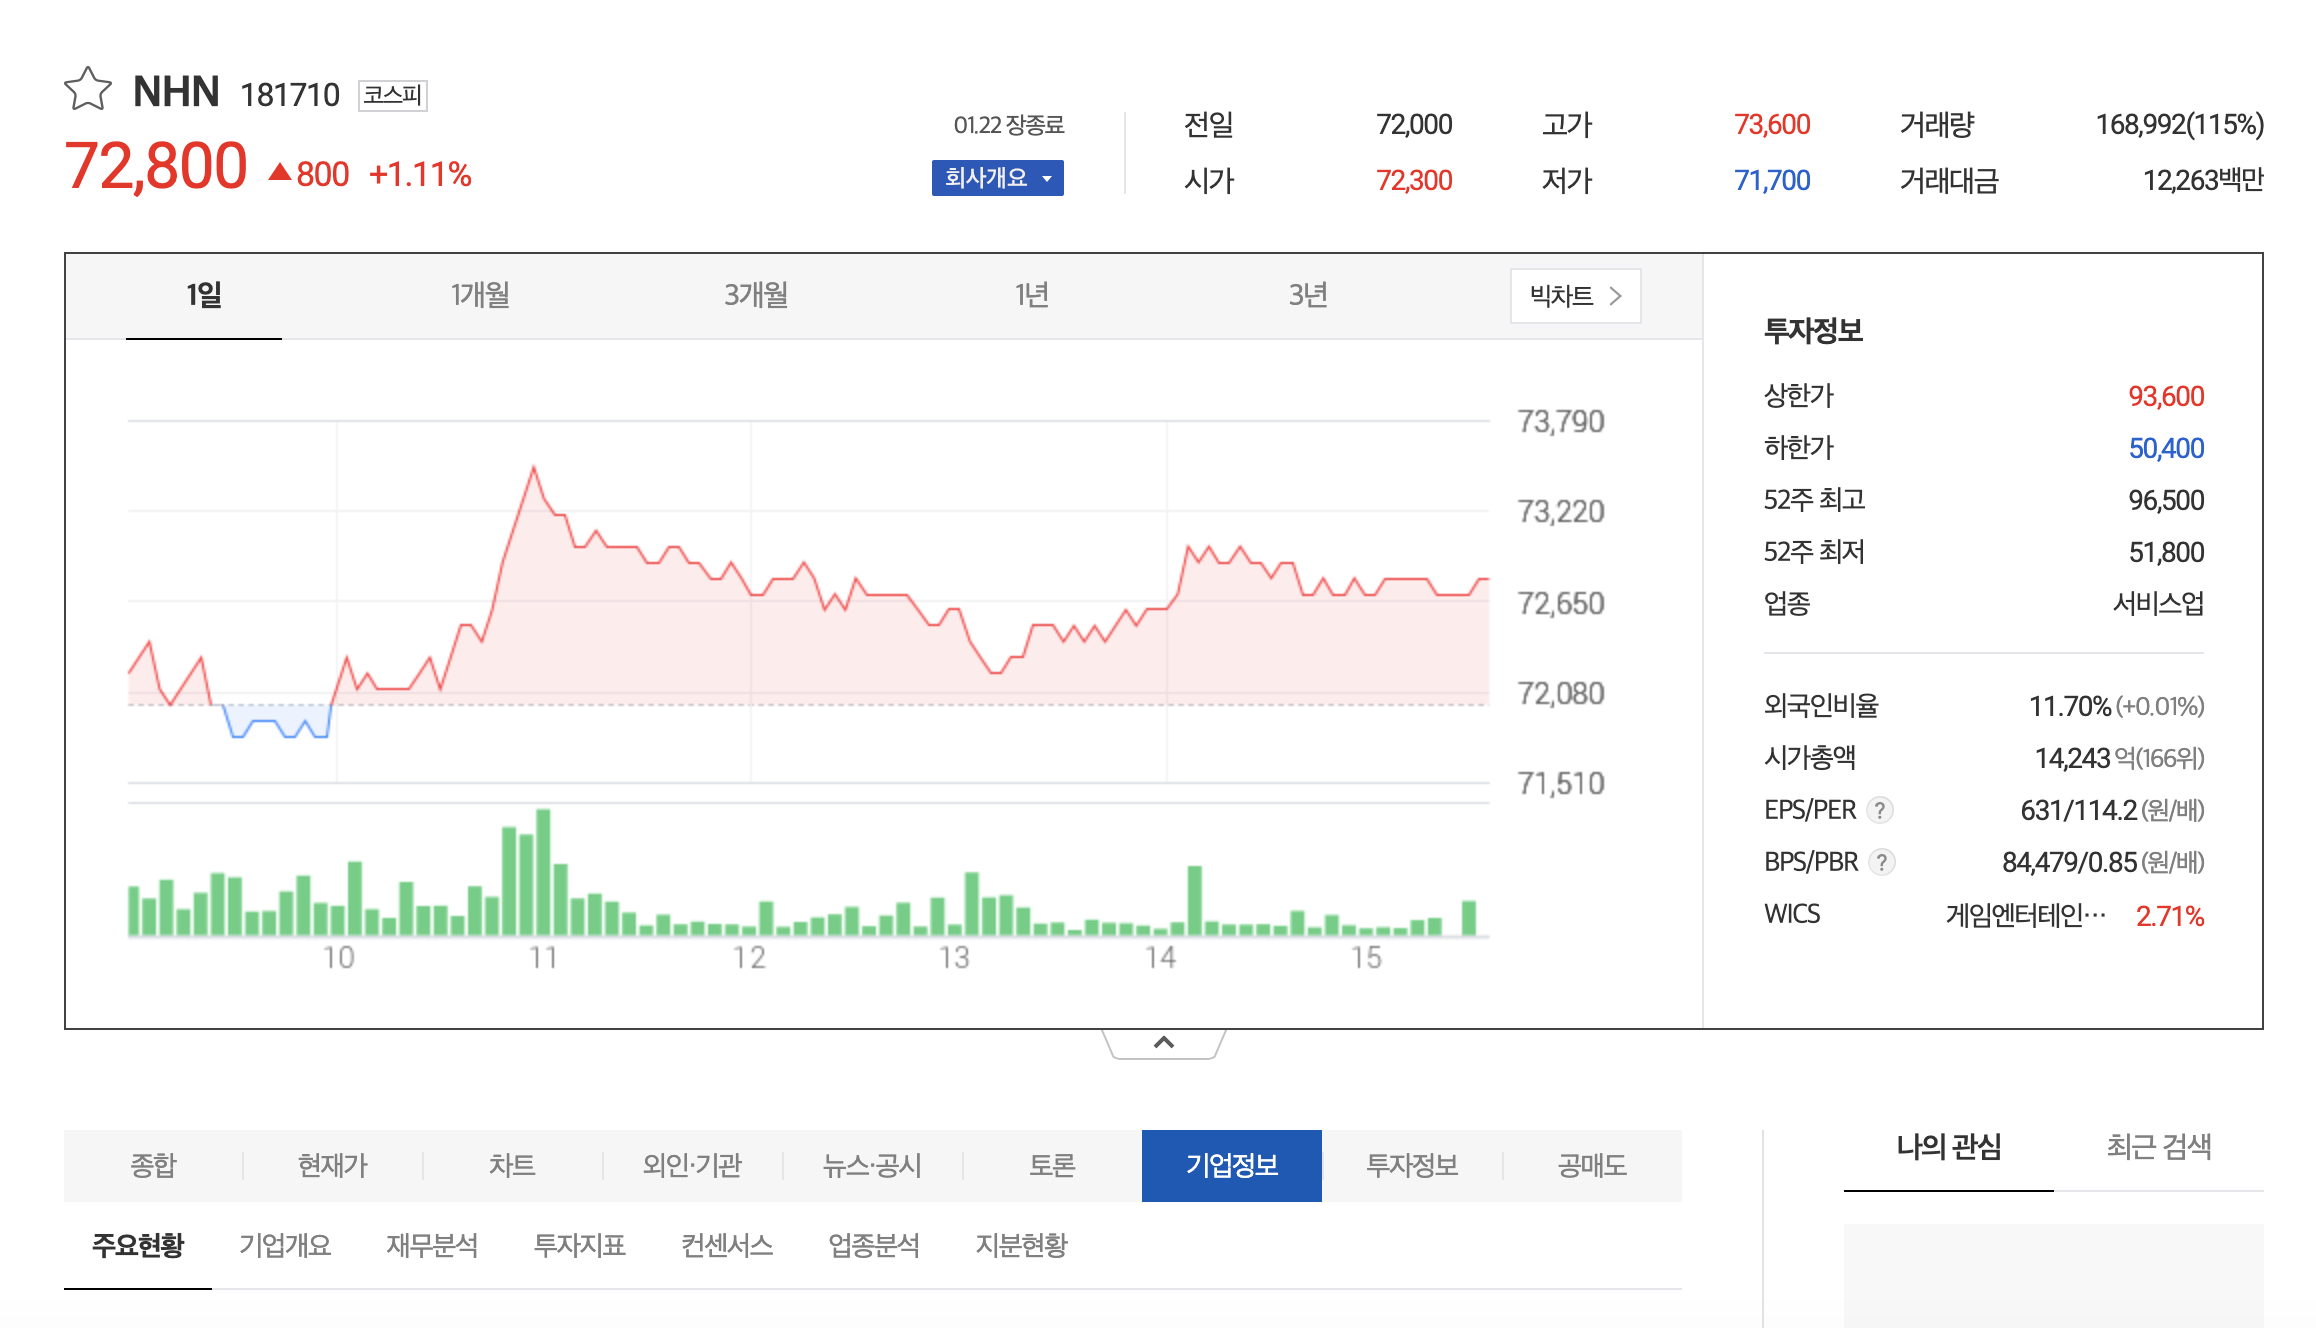Open the 투자지표 sub-tab
The image size is (2316, 1328).
580,1246
